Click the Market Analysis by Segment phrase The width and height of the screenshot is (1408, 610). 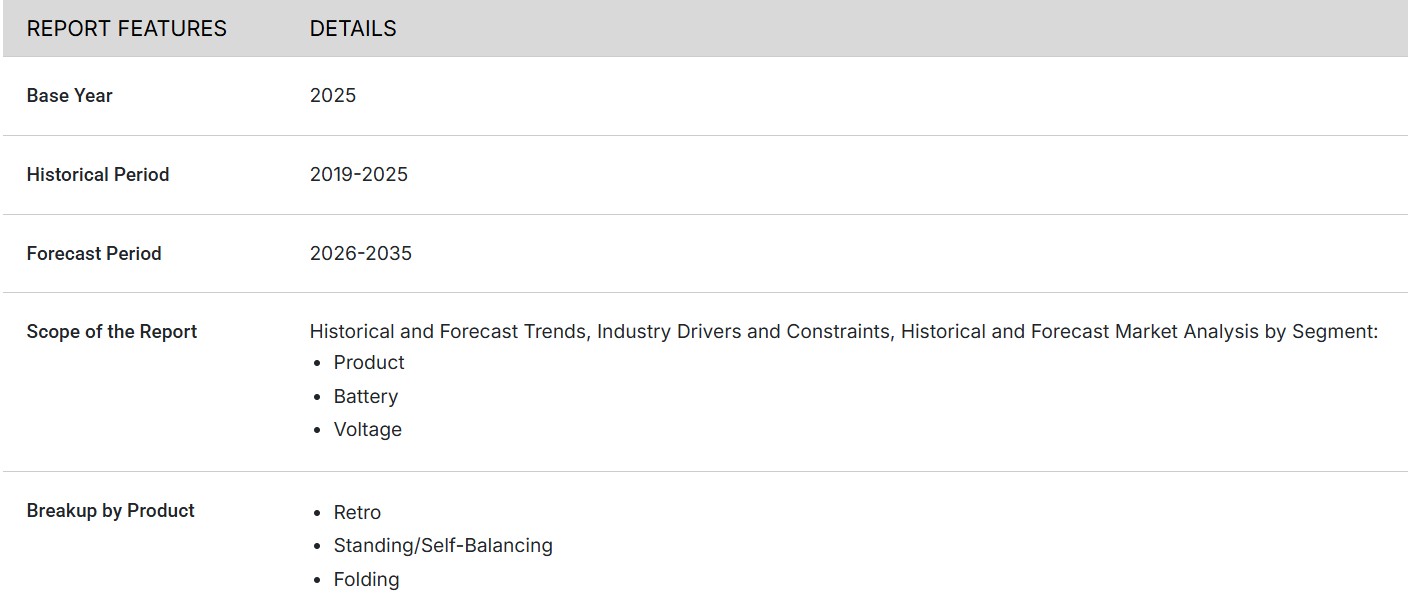(1246, 332)
